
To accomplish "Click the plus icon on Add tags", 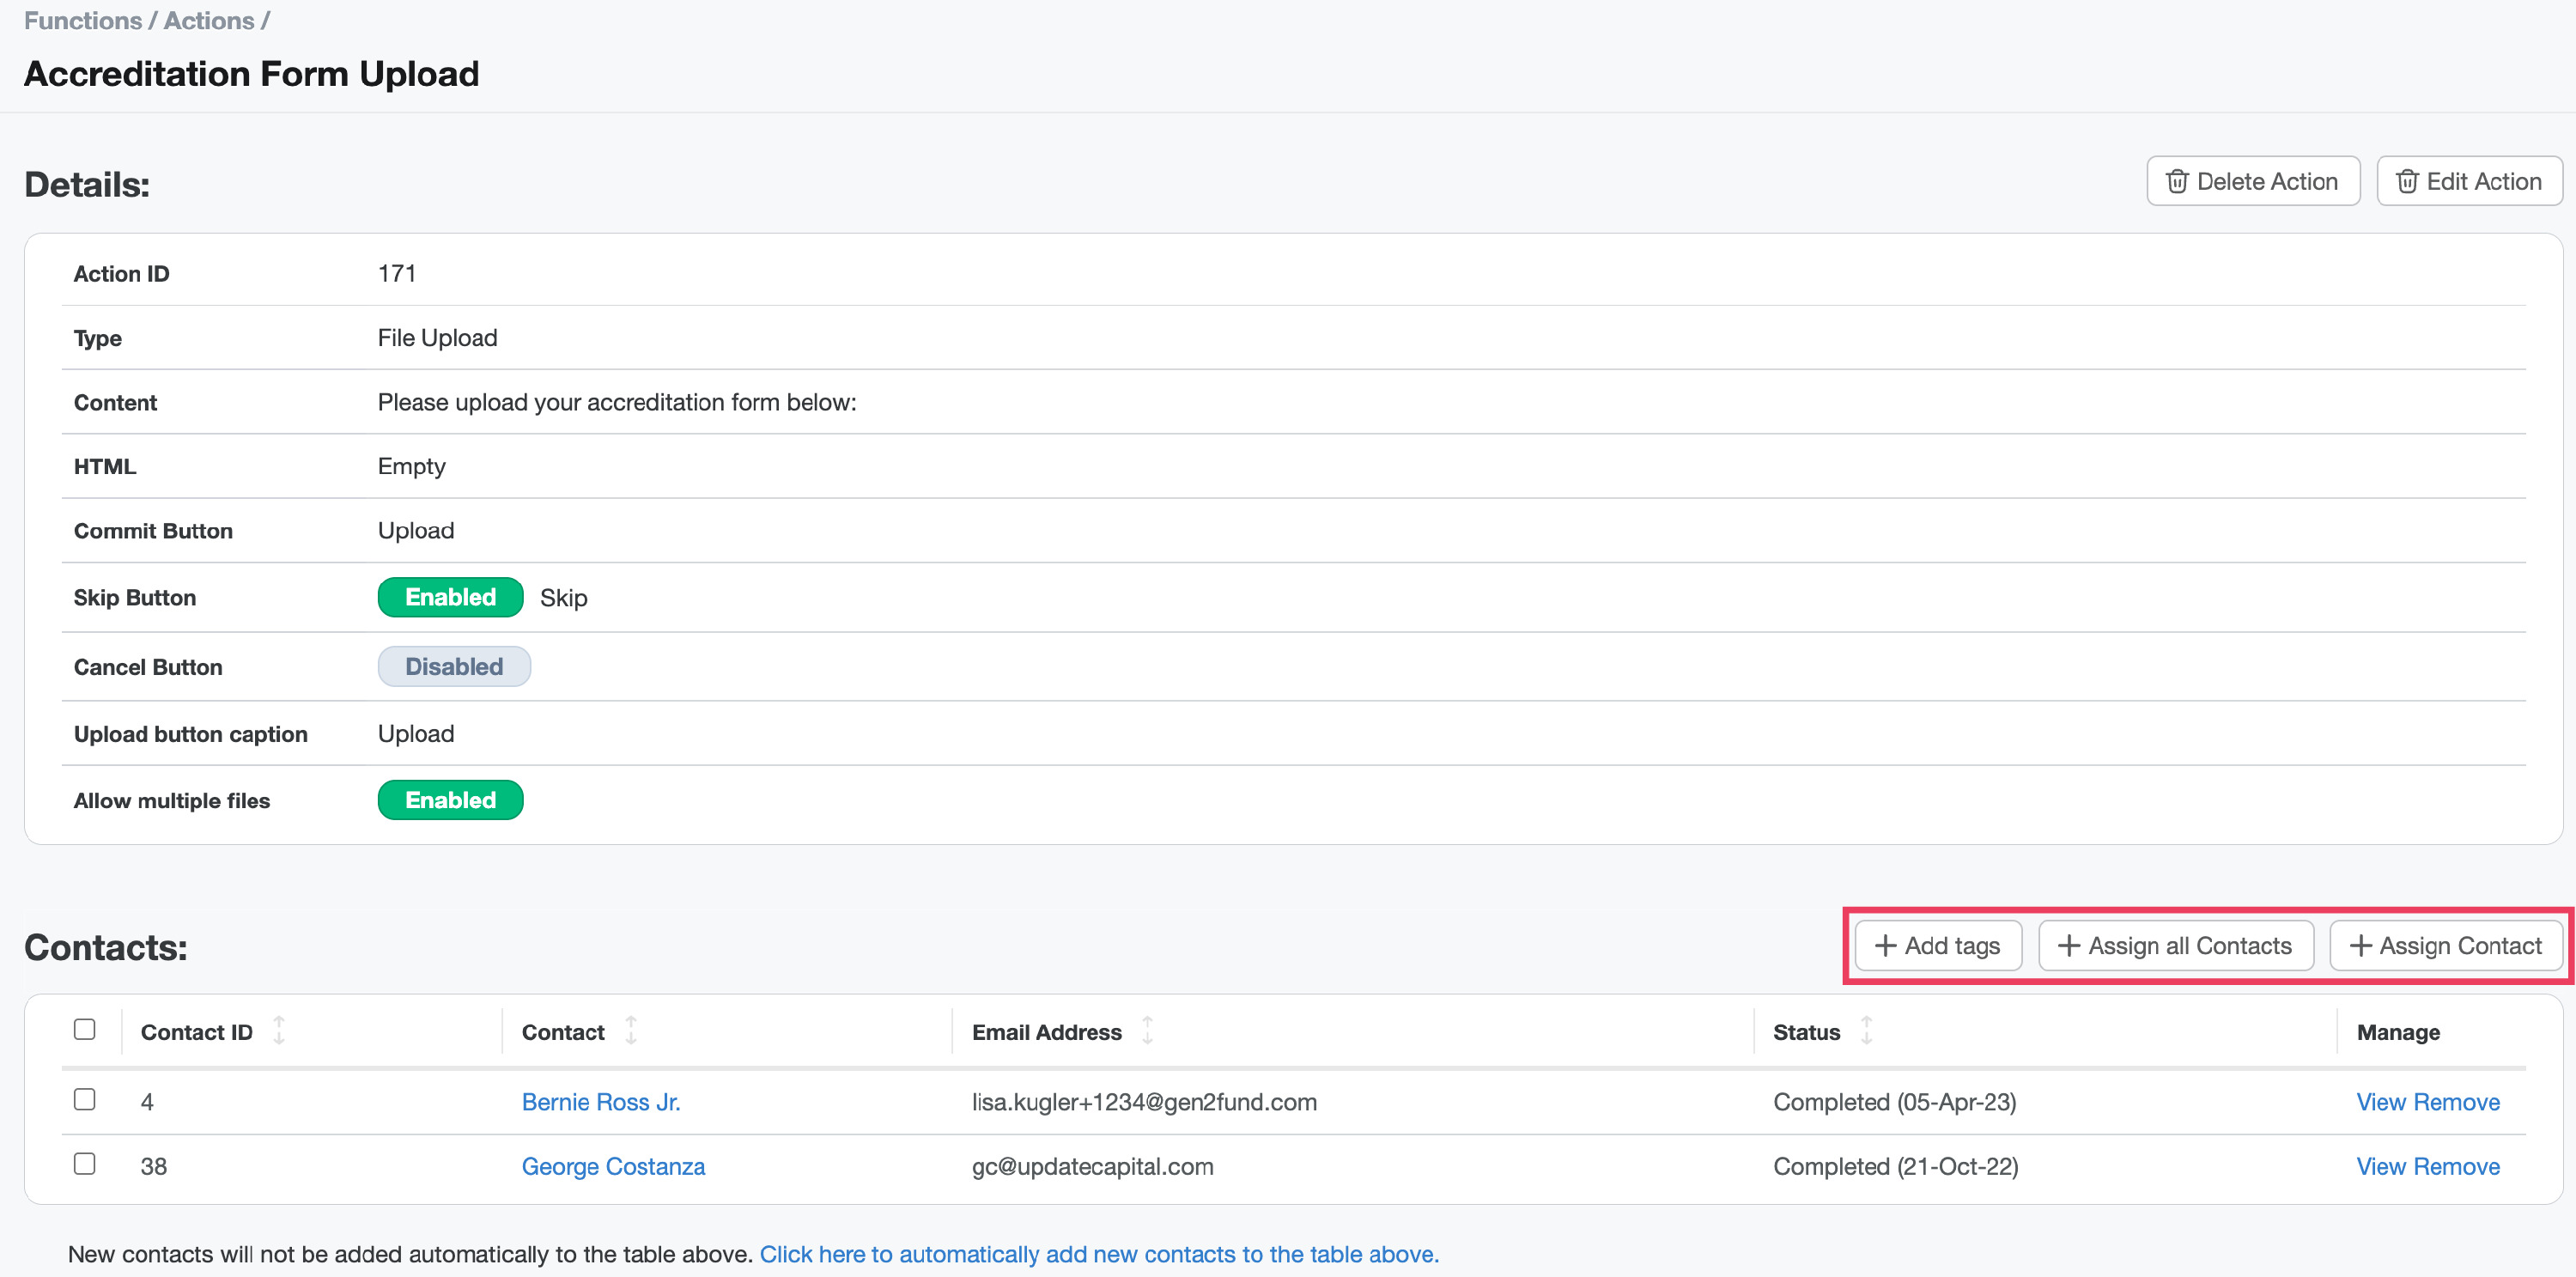I will click(x=1885, y=946).
